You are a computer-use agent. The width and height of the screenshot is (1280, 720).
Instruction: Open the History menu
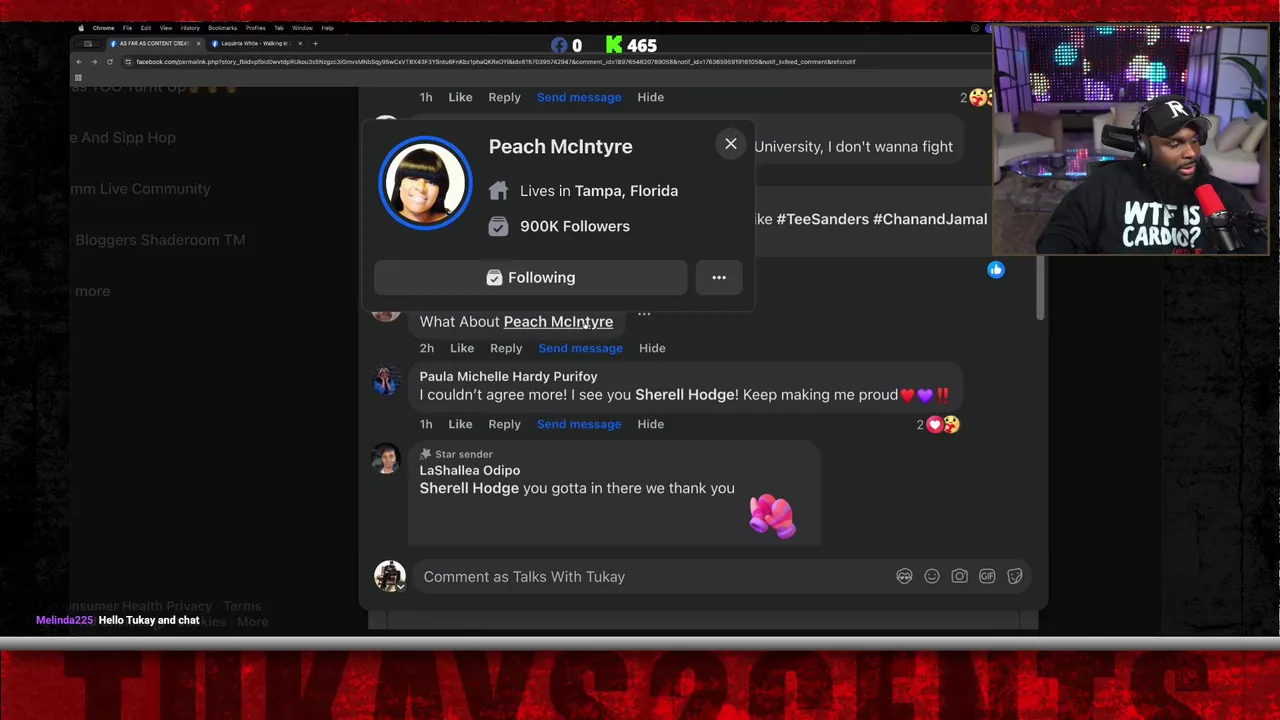tap(190, 28)
